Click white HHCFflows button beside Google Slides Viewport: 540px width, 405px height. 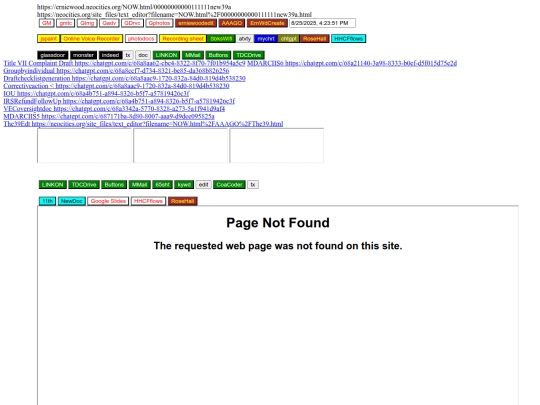148,201
